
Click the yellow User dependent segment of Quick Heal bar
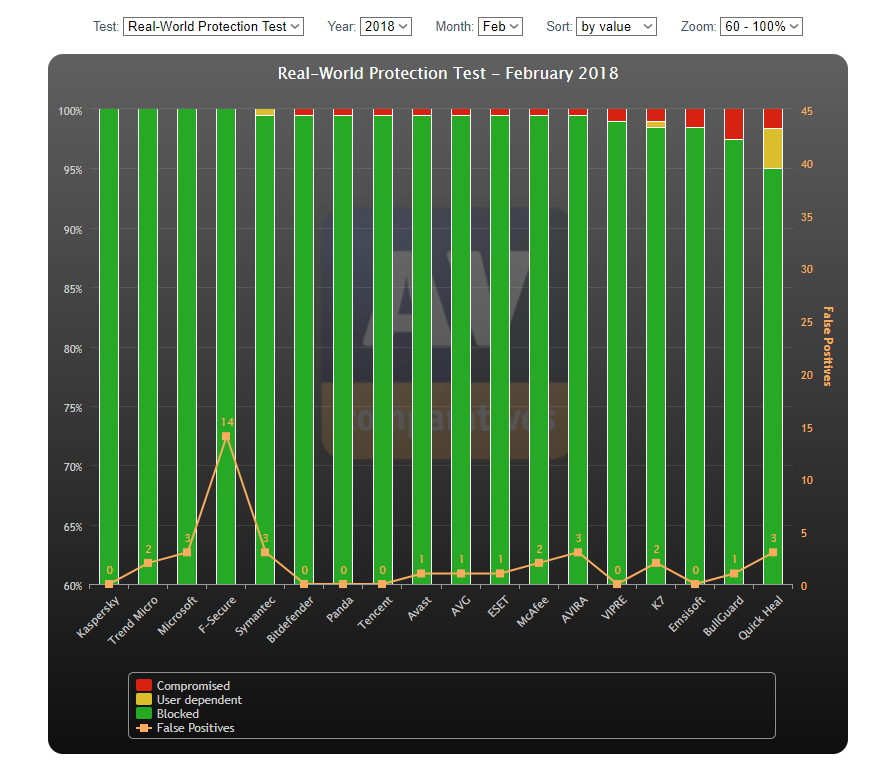773,148
